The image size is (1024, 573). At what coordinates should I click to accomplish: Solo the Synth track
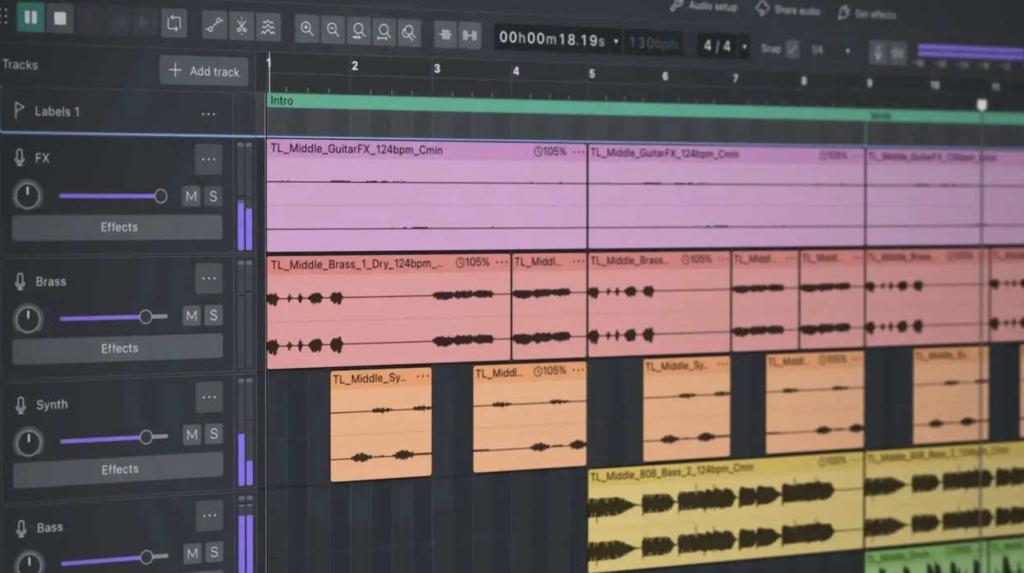tap(214, 434)
